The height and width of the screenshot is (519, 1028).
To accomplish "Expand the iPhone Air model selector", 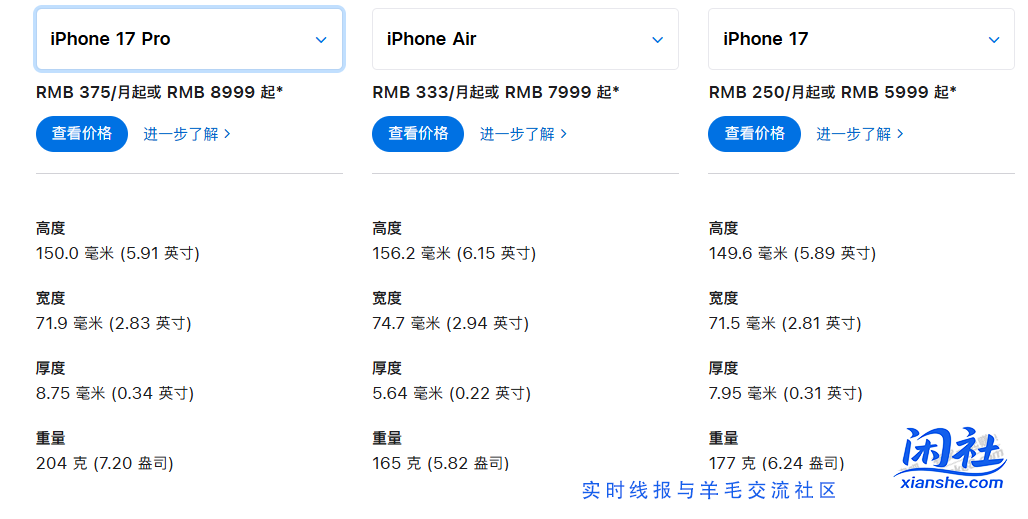I will [525, 40].
